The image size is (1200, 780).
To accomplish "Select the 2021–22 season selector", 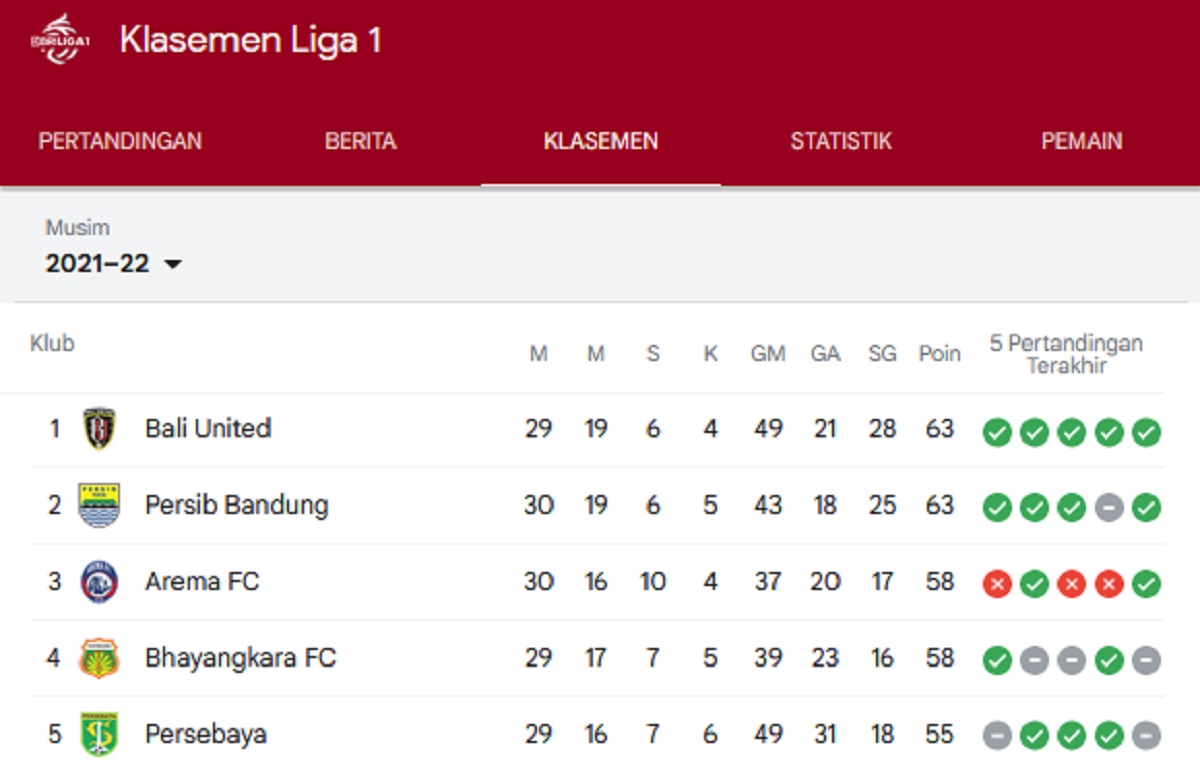I will 98,264.
